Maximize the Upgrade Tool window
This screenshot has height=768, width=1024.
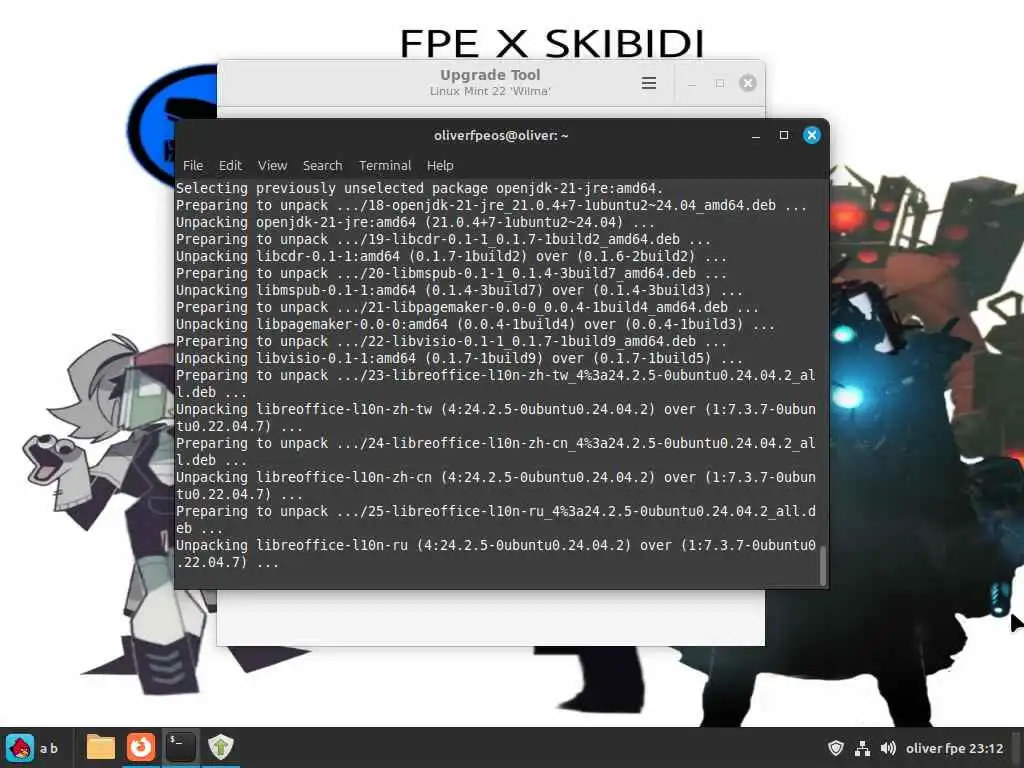point(720,83)
